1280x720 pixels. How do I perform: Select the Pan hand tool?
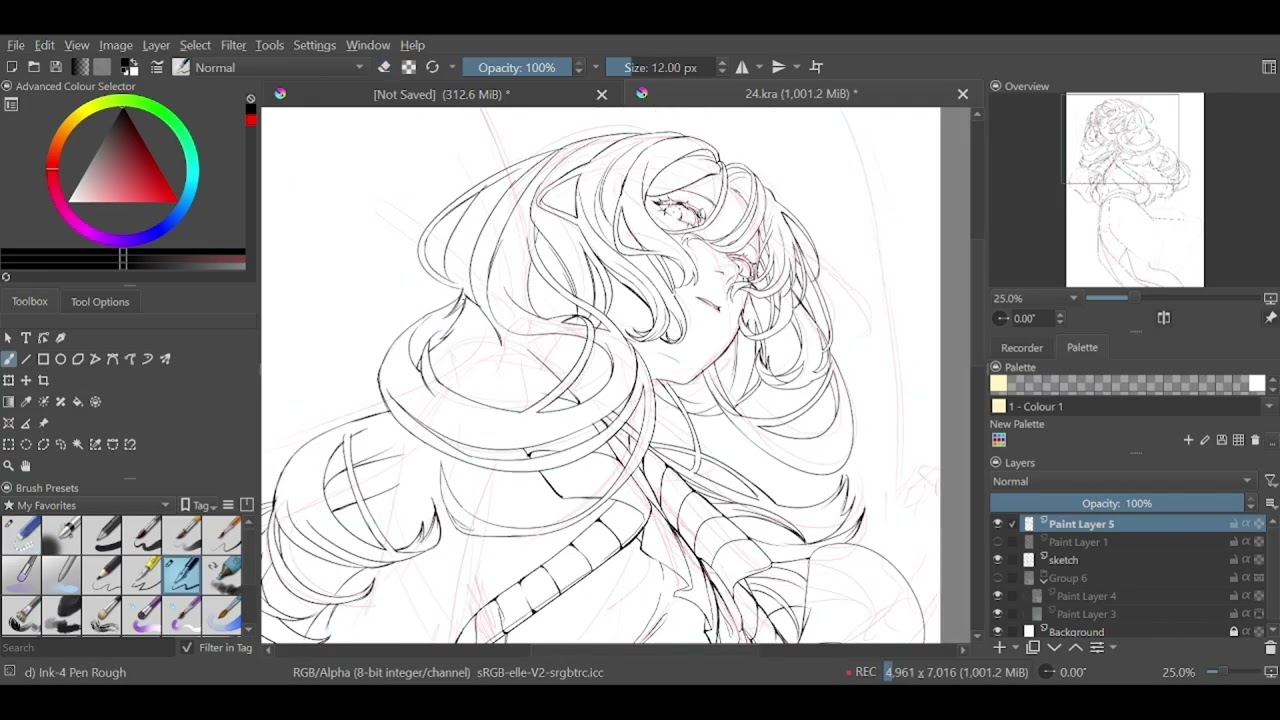coord(26,466)
